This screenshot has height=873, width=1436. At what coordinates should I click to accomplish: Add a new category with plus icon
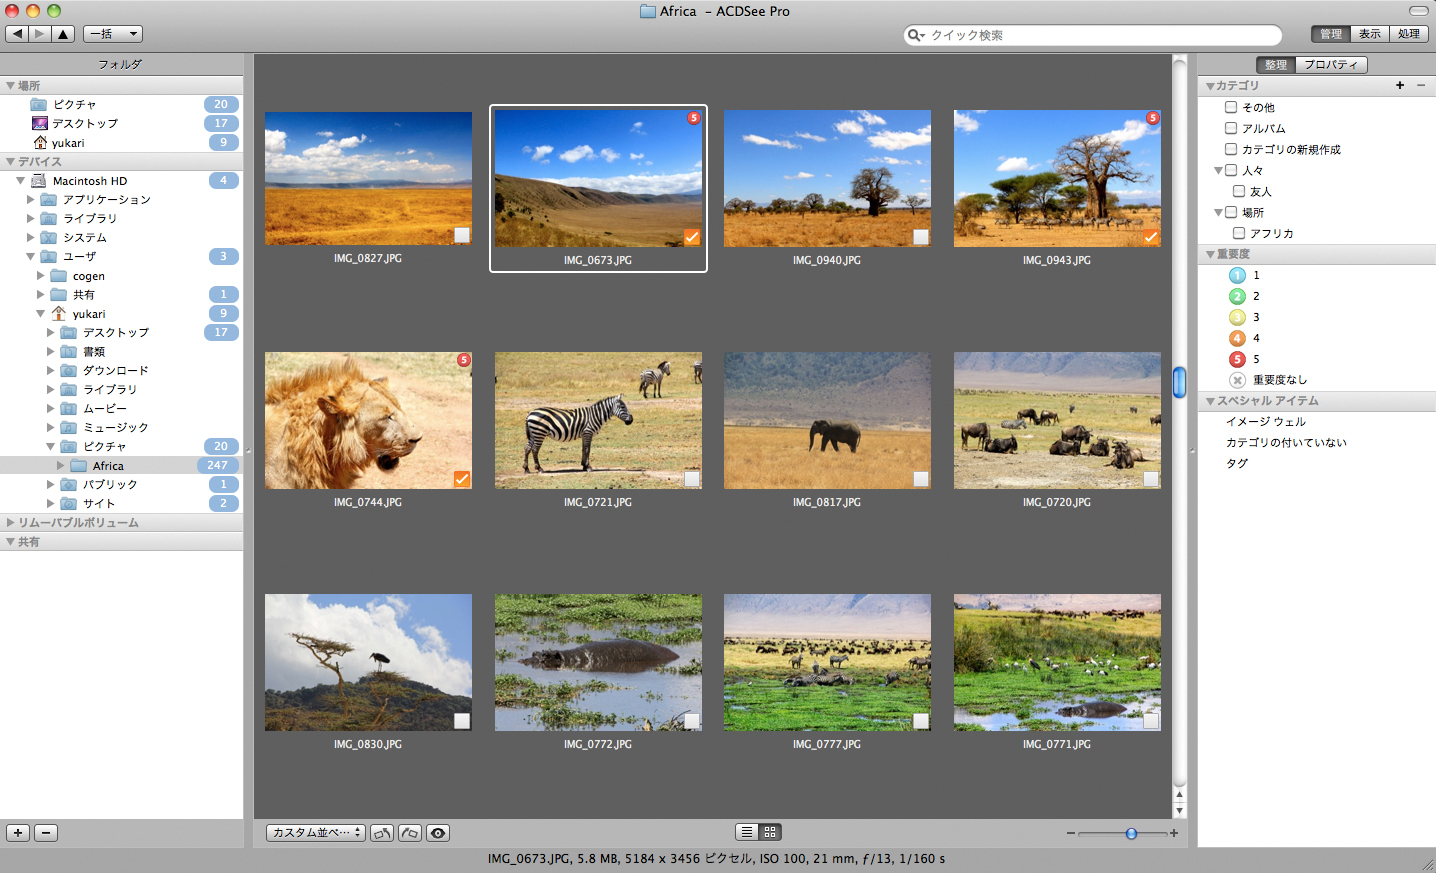coord(1400,86)
